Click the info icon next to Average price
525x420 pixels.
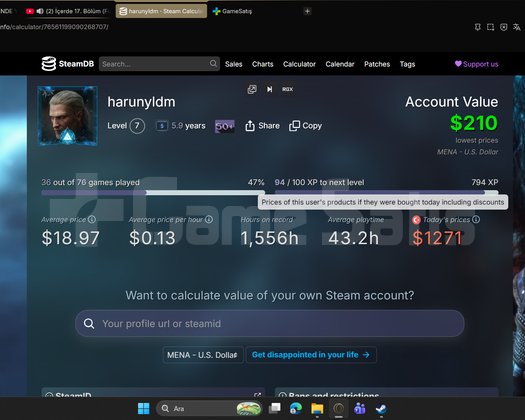[92, 219]
